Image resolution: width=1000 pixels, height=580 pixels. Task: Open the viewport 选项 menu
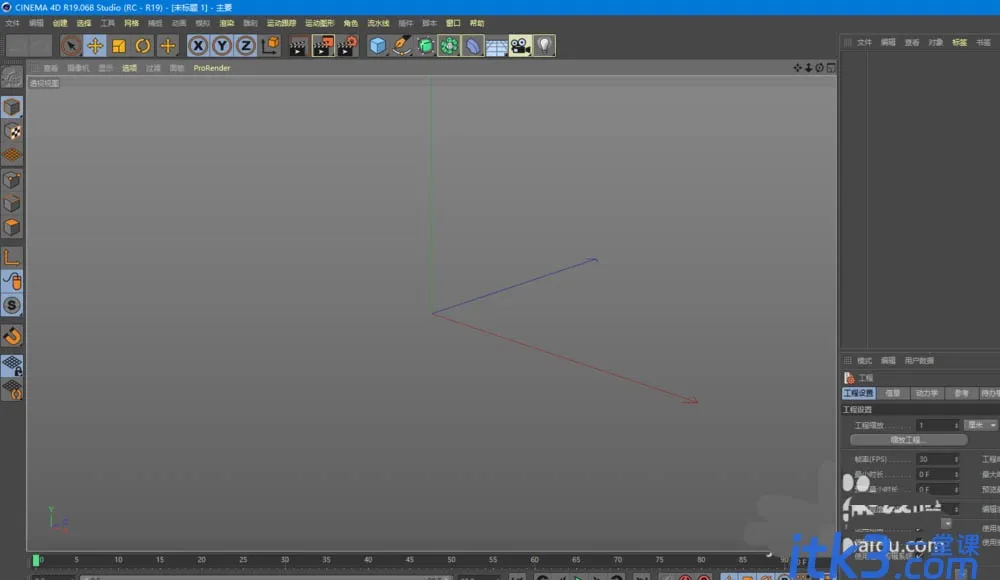pos(129,68)
